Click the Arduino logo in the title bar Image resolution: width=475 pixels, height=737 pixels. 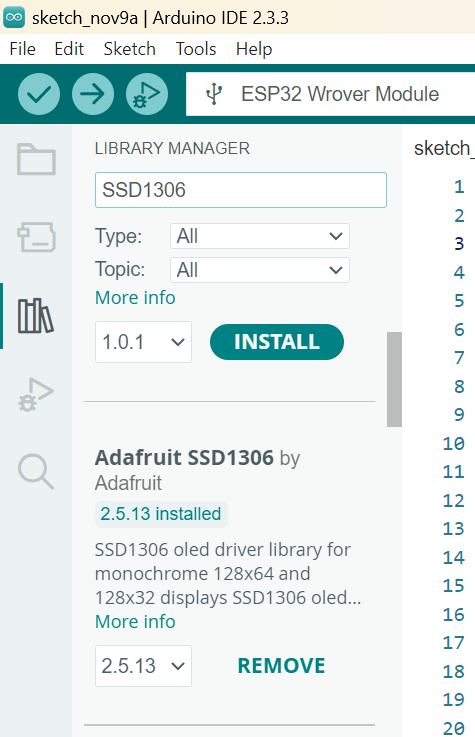(14, 17)
